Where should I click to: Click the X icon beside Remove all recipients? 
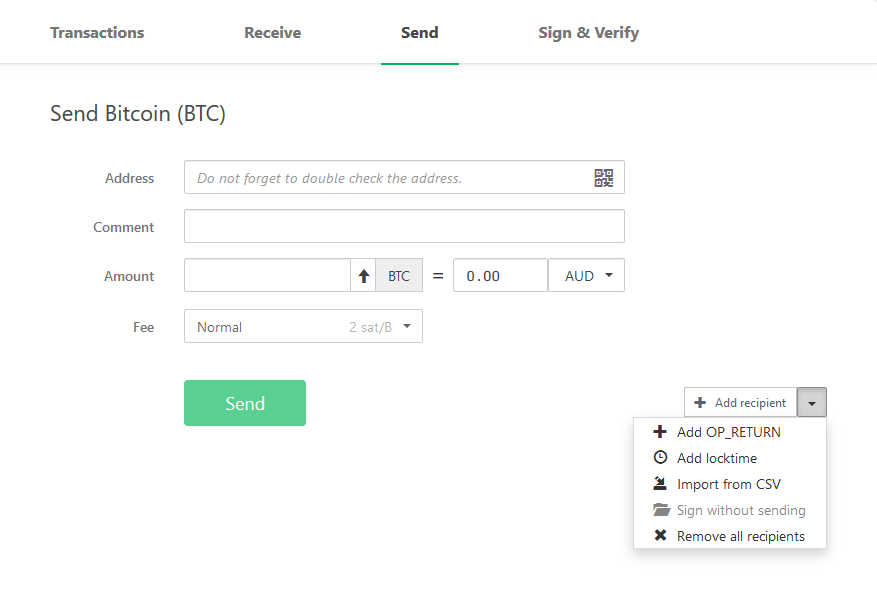660,535
